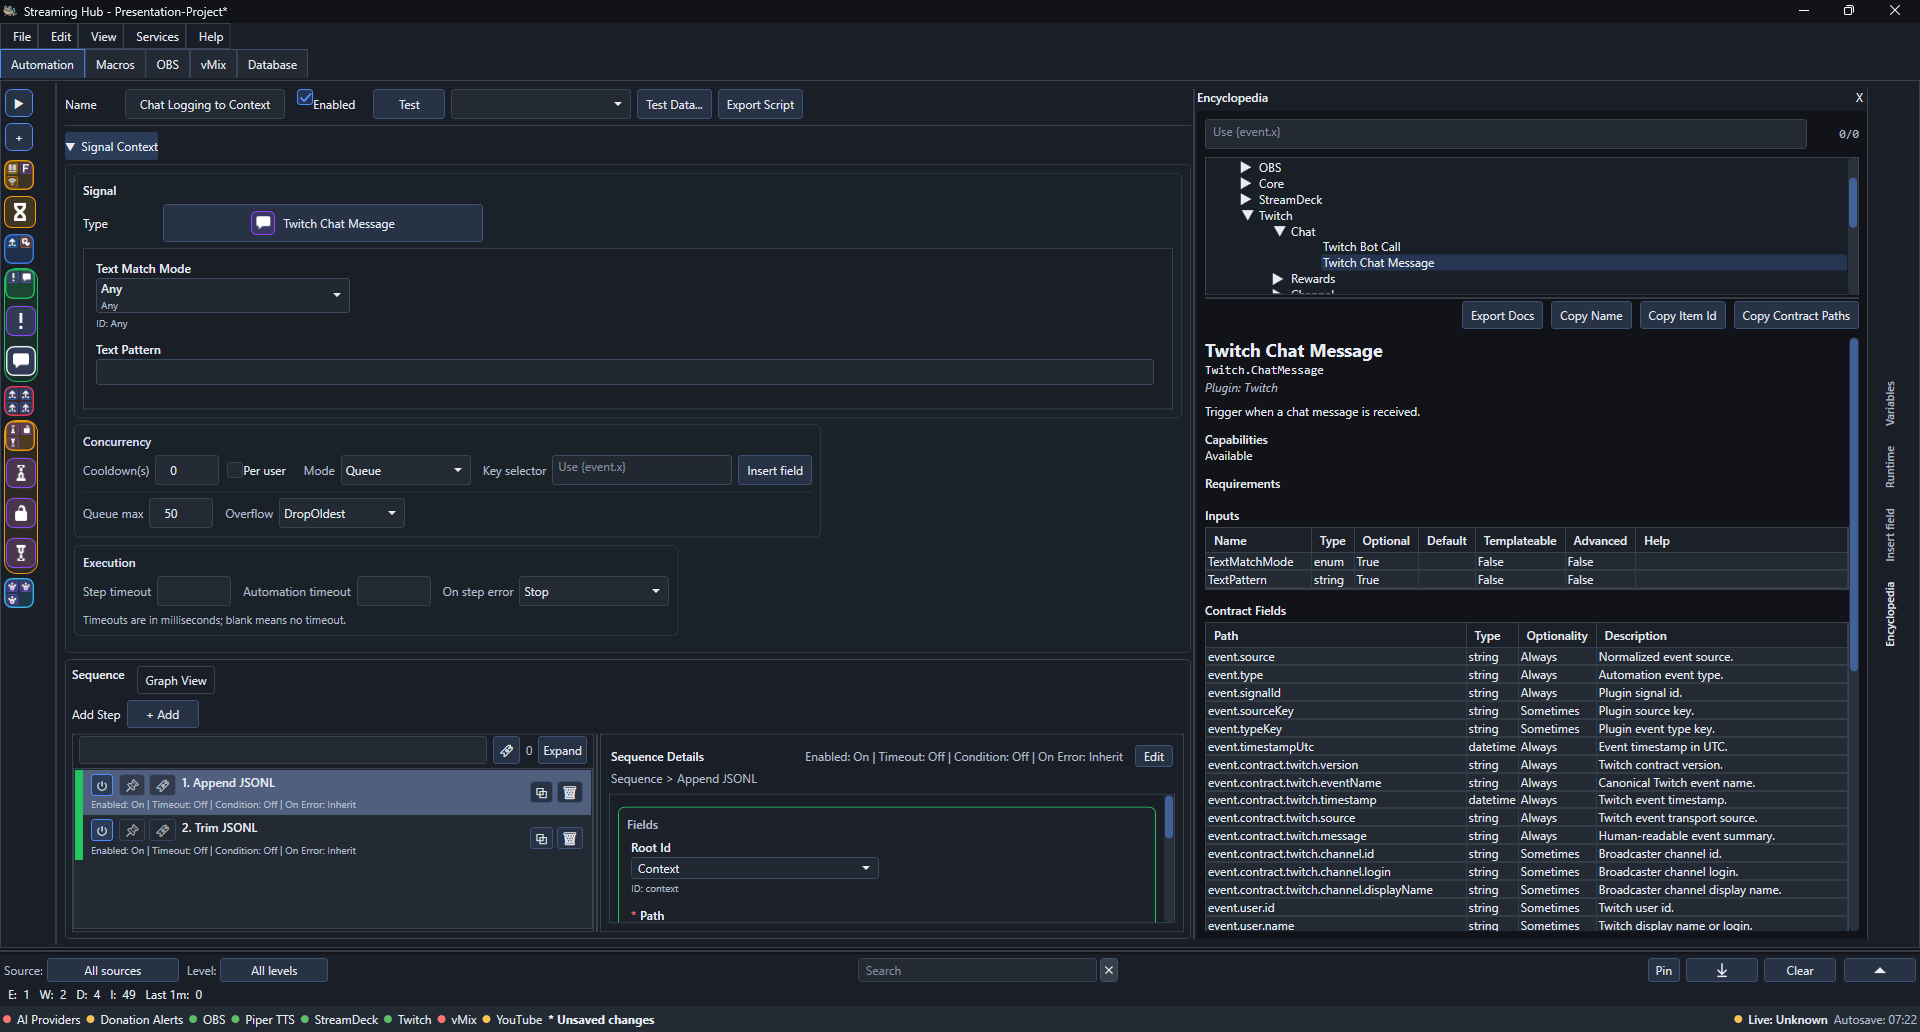Open the concurrency Mode Queue dropdown
Screen dimensions: 1920x1032
click(405, 471)
